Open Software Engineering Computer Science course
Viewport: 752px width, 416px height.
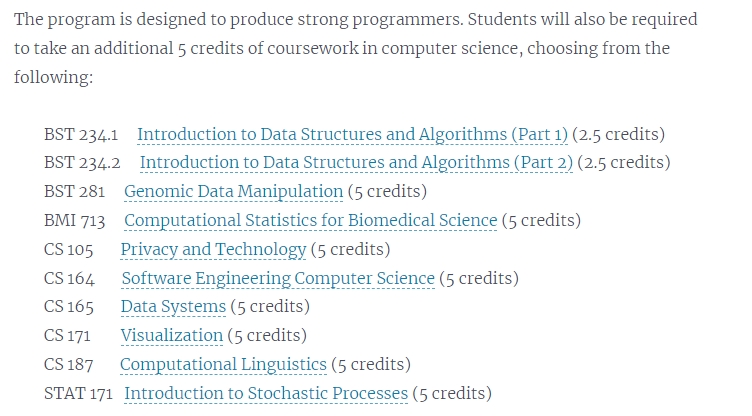coord(278,279)
